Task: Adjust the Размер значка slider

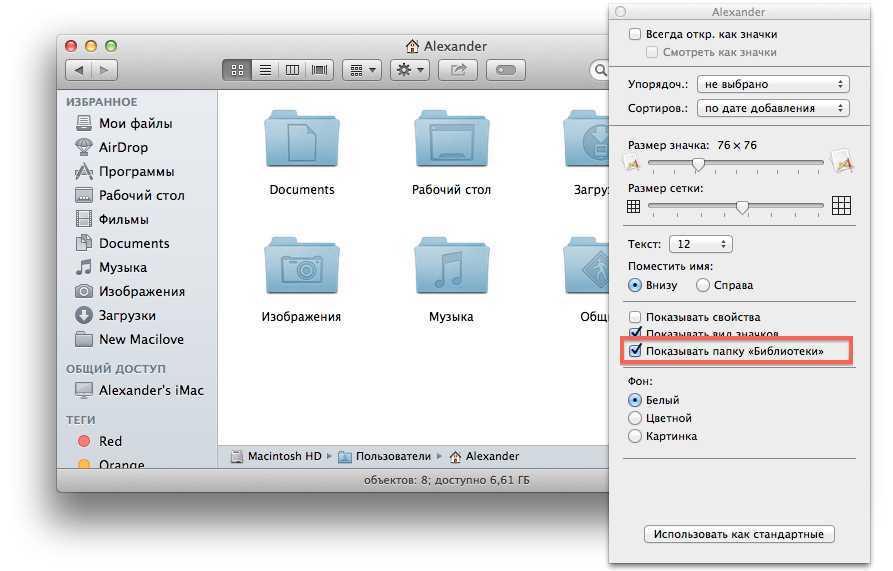Action: point(698,164)
